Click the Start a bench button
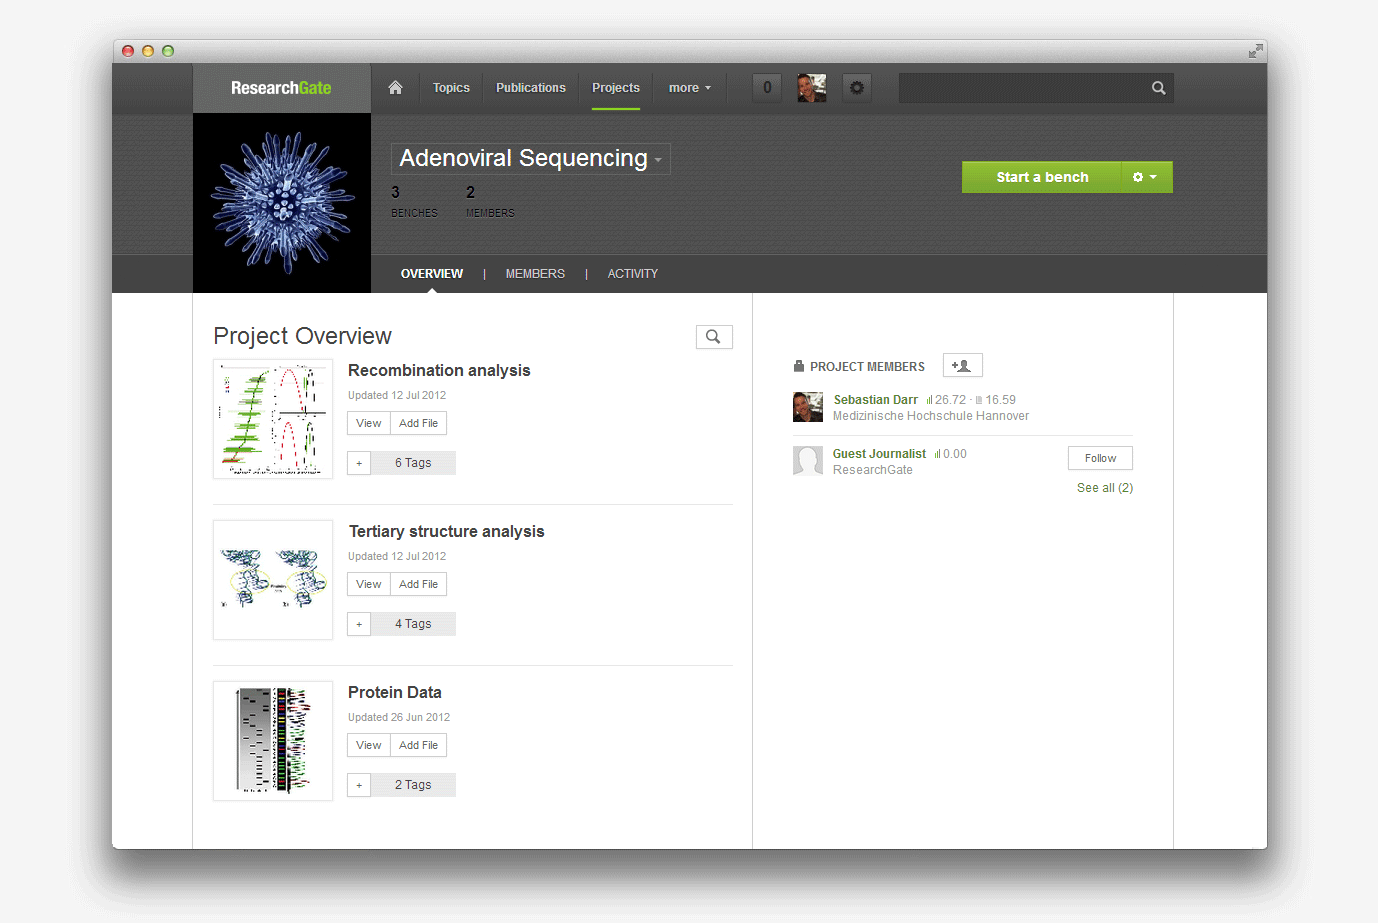 click(x=1042, y=177)
